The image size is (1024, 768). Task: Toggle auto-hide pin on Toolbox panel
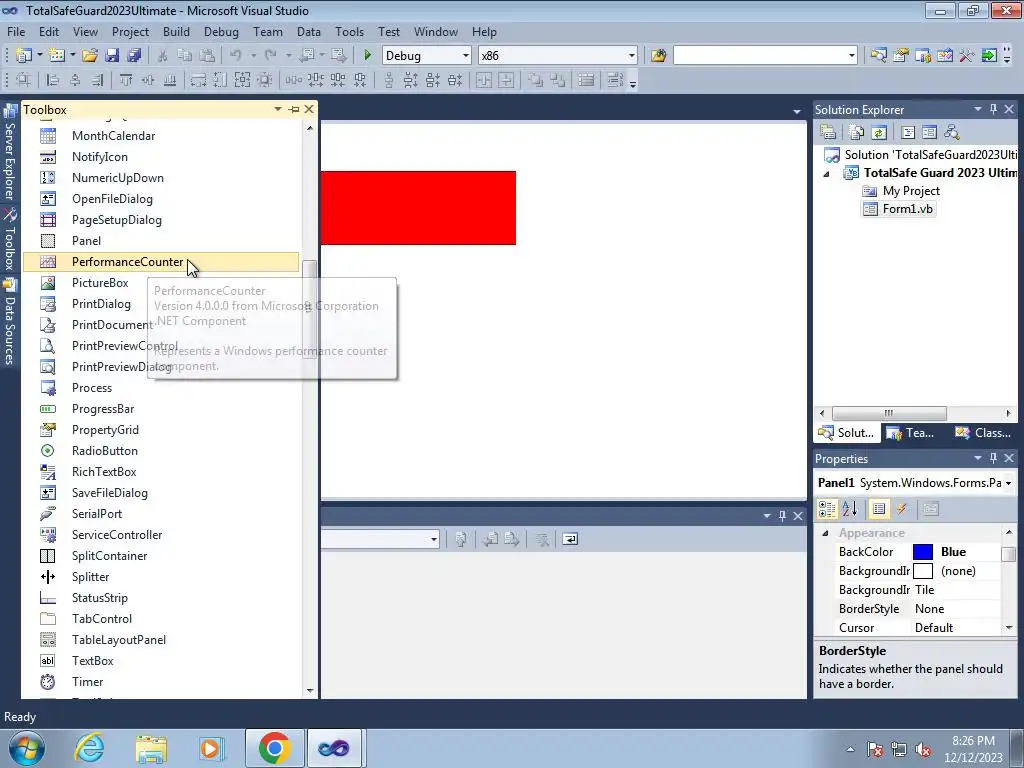(294, 110)
